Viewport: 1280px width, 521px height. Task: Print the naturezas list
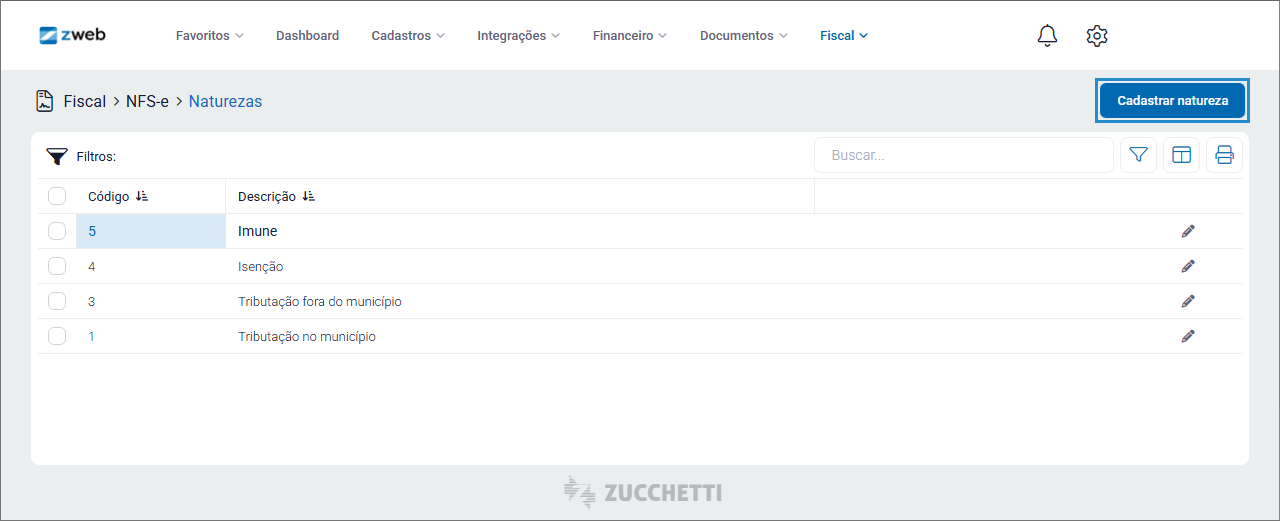(1224, 155)
